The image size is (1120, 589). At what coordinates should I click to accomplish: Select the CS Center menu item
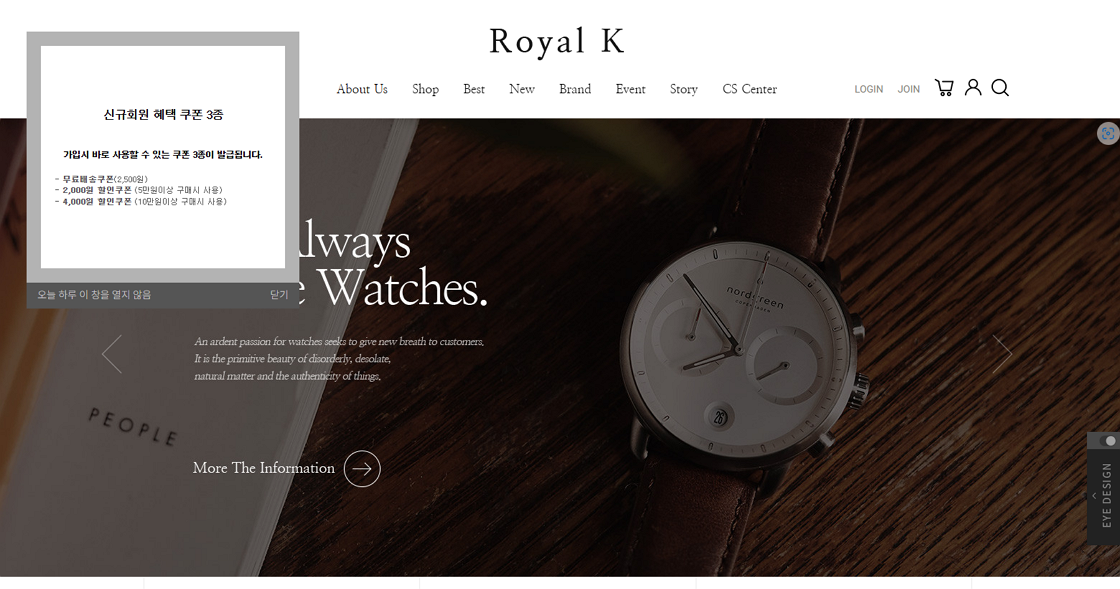coord(749,89)
